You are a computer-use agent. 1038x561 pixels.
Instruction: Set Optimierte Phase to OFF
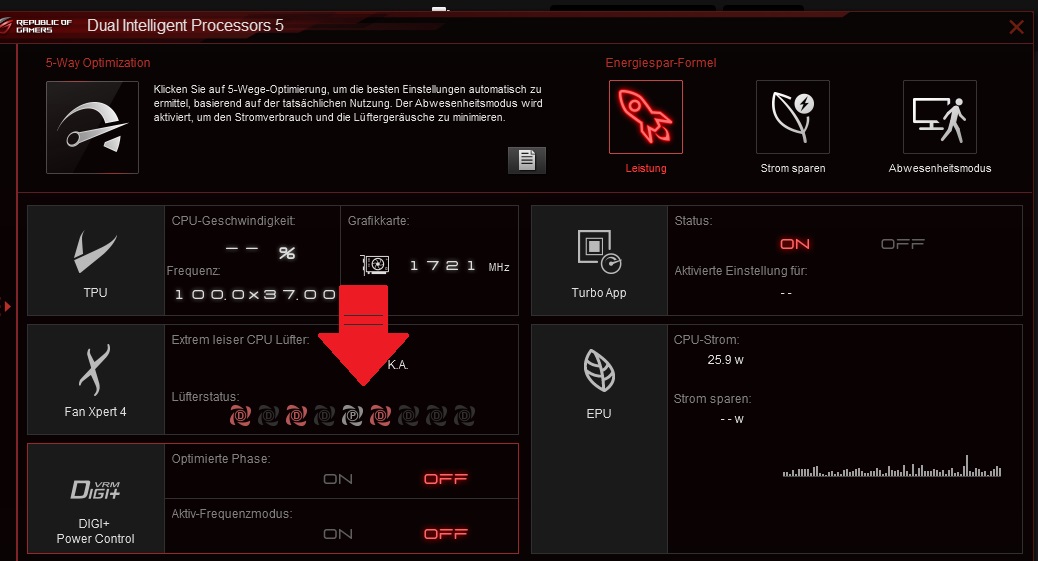(446, 479)
